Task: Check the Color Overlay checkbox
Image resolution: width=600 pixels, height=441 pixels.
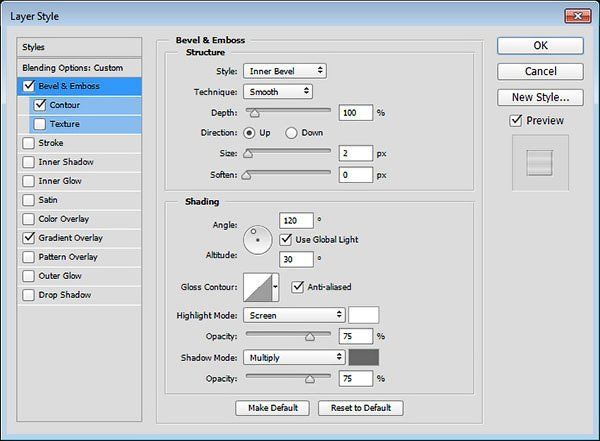Action: click(28, 219)
